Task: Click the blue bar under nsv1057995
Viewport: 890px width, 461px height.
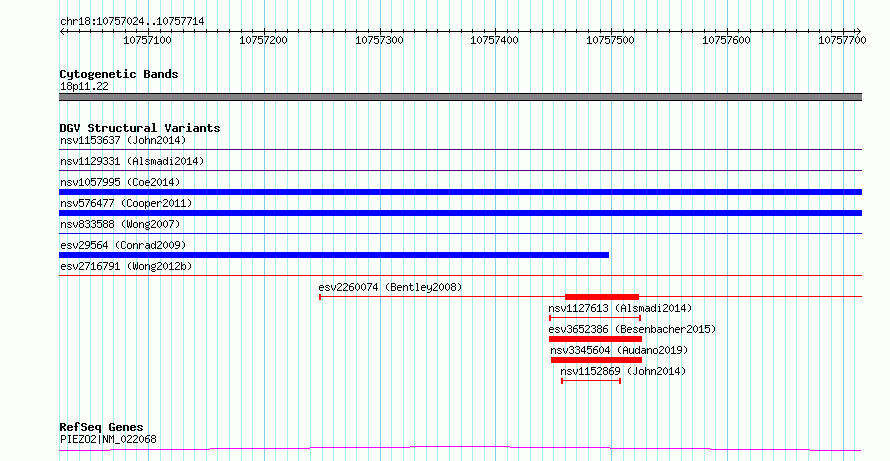Action: [460, 192]
